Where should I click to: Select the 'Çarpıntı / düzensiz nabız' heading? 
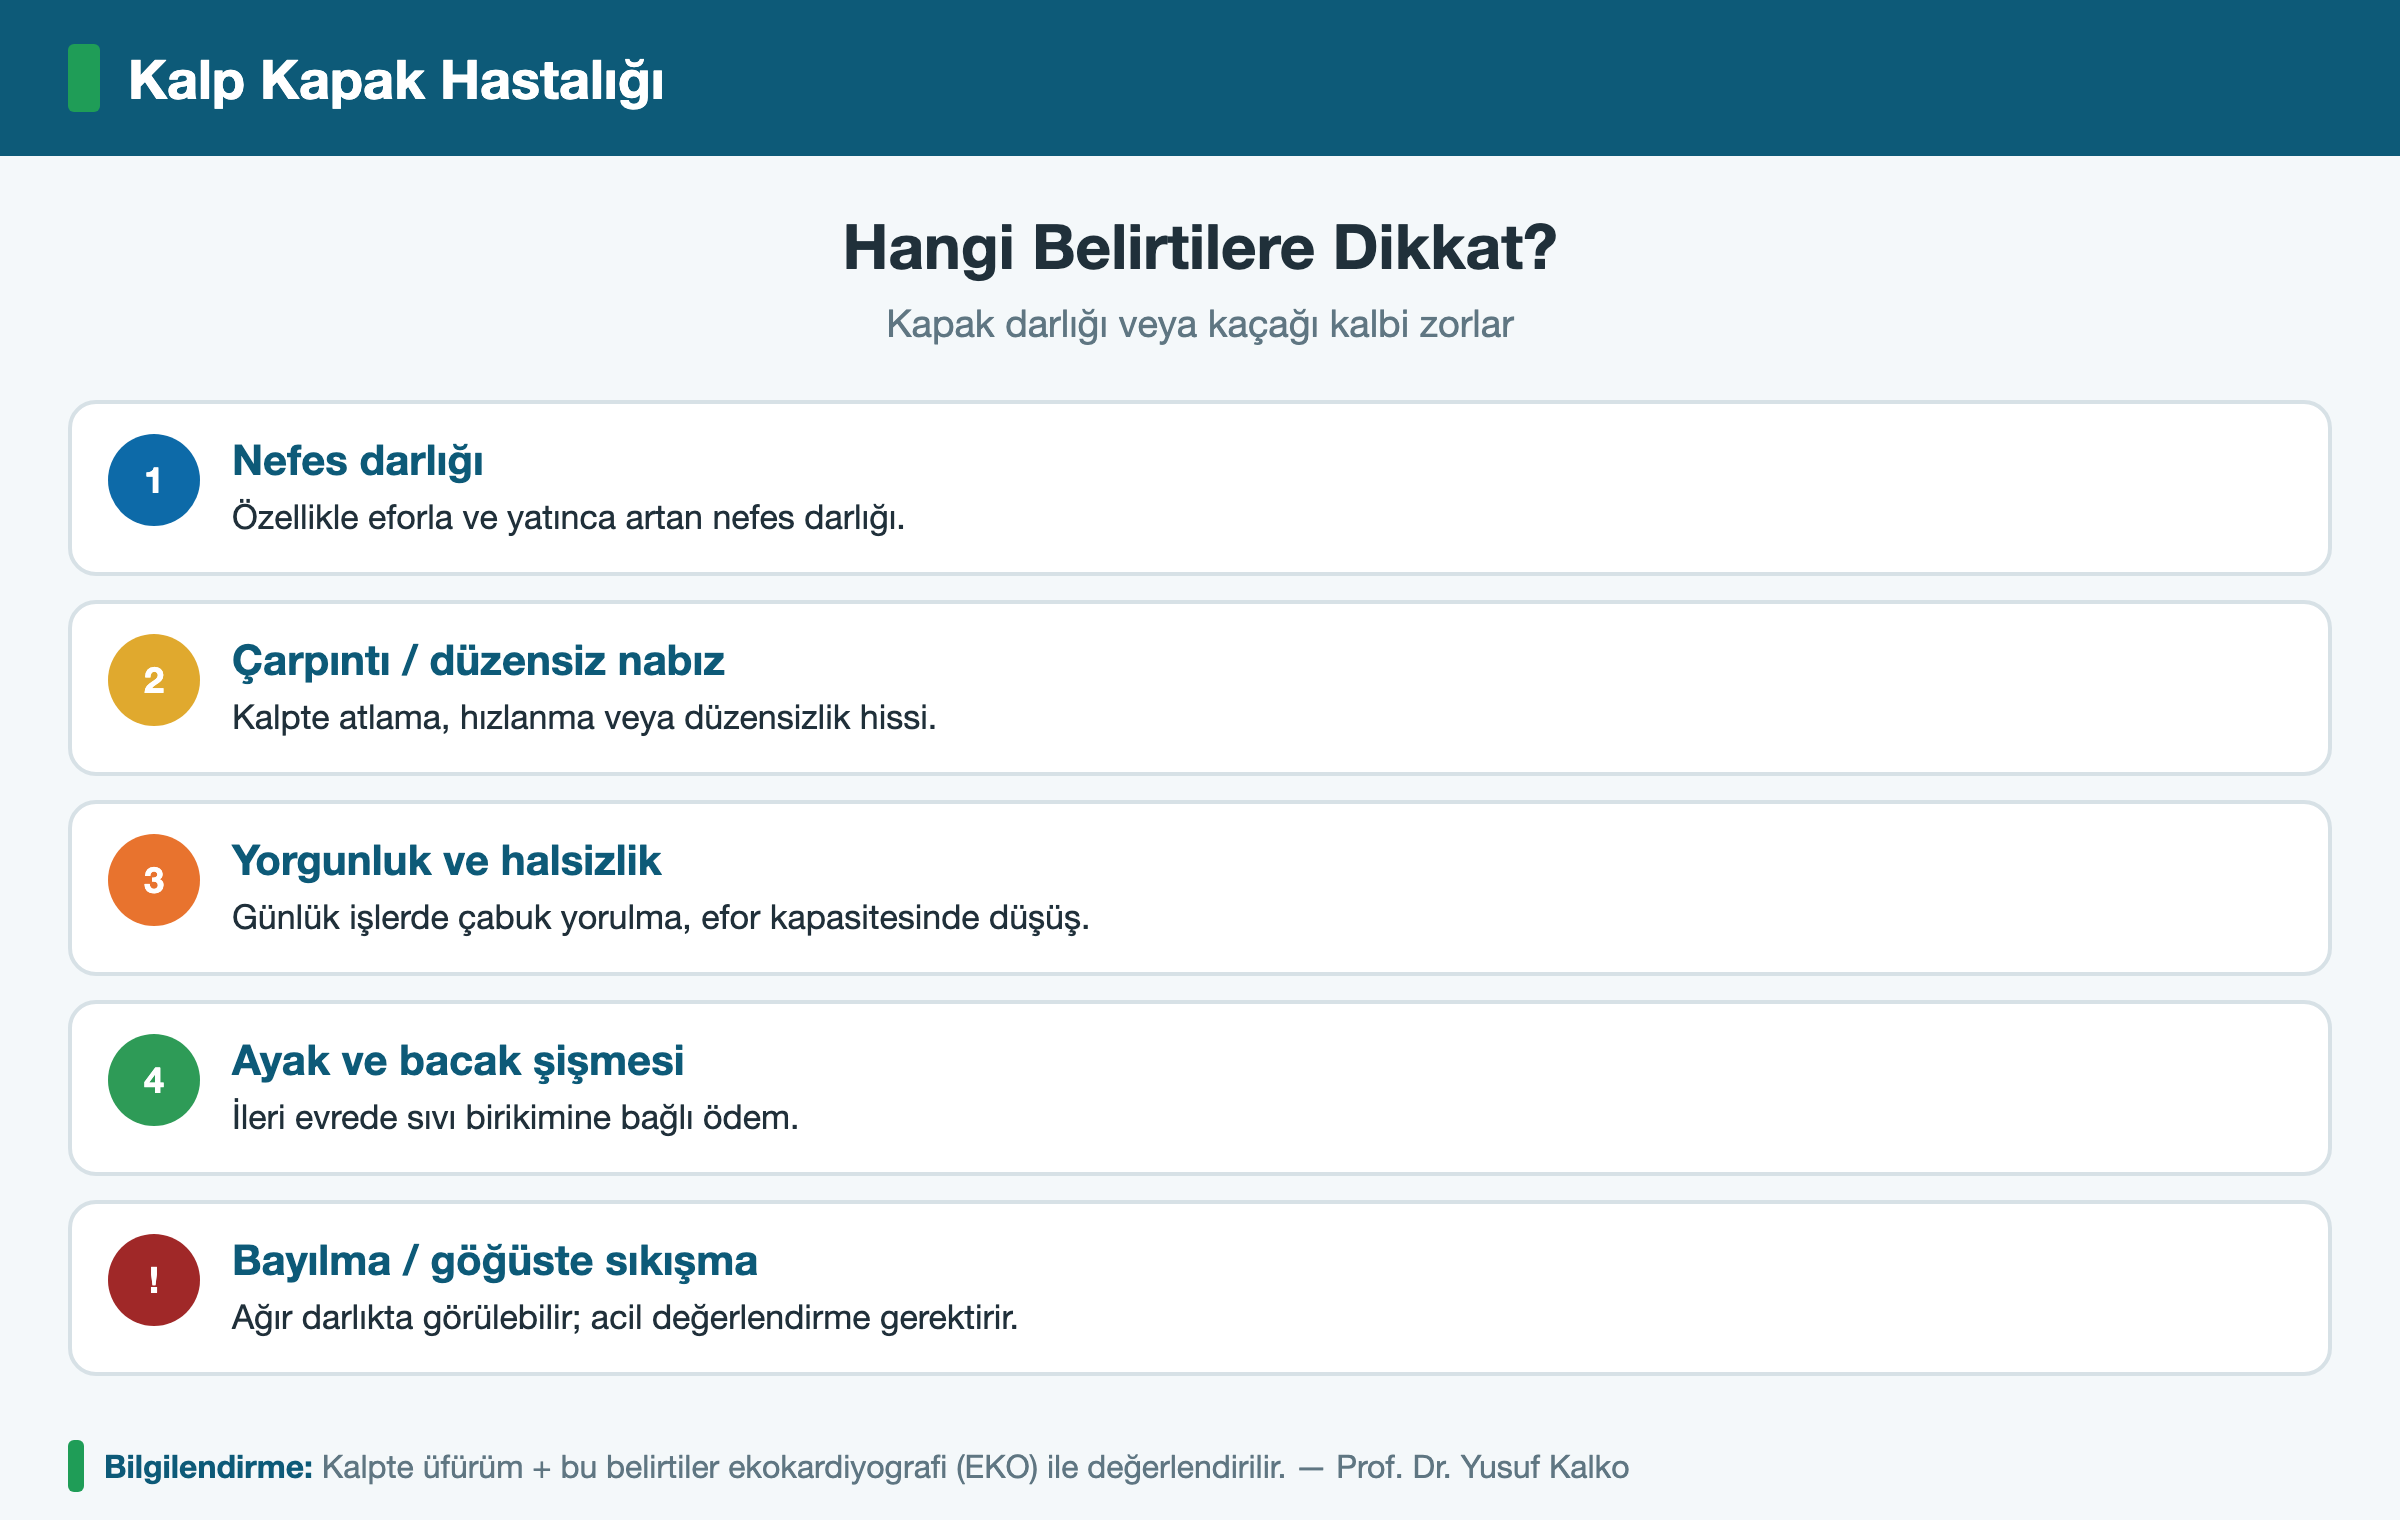[478, 661]
